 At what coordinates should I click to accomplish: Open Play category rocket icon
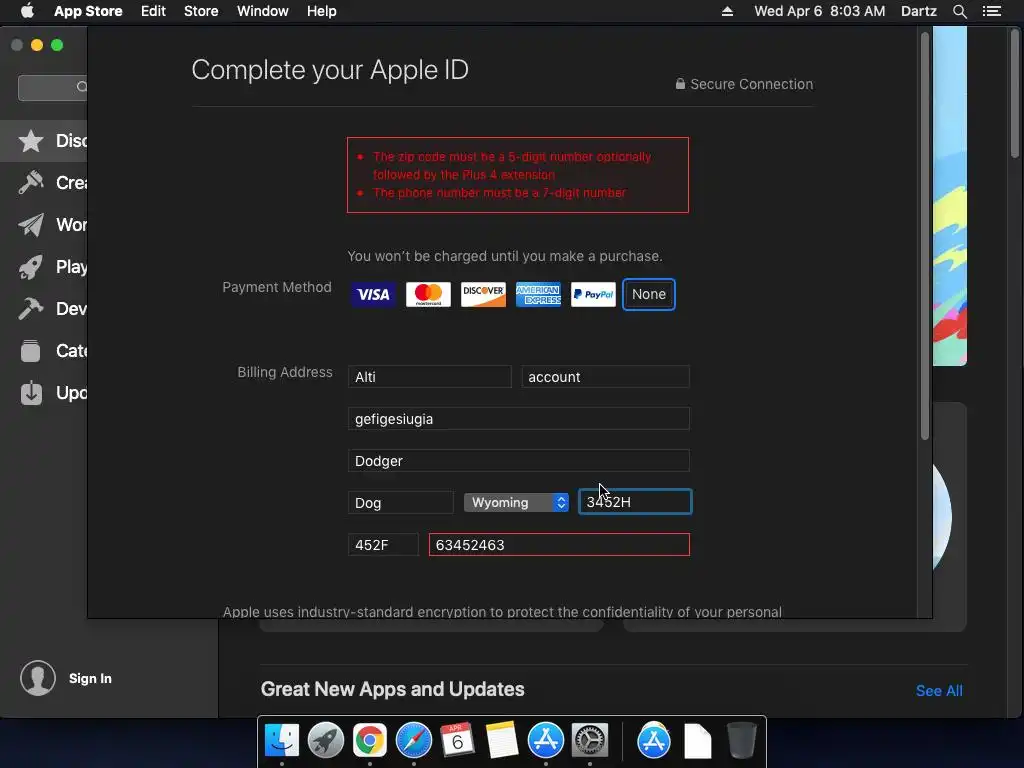click(x=31, y=266)
